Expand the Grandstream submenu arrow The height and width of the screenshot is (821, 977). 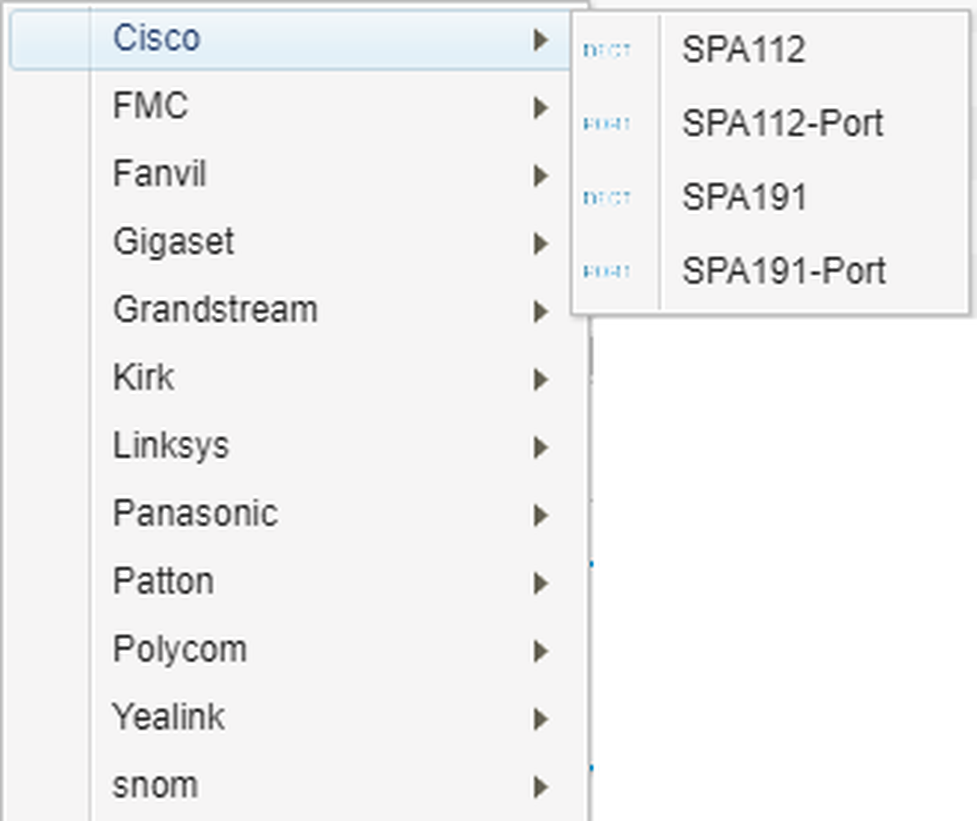[541, 311]
